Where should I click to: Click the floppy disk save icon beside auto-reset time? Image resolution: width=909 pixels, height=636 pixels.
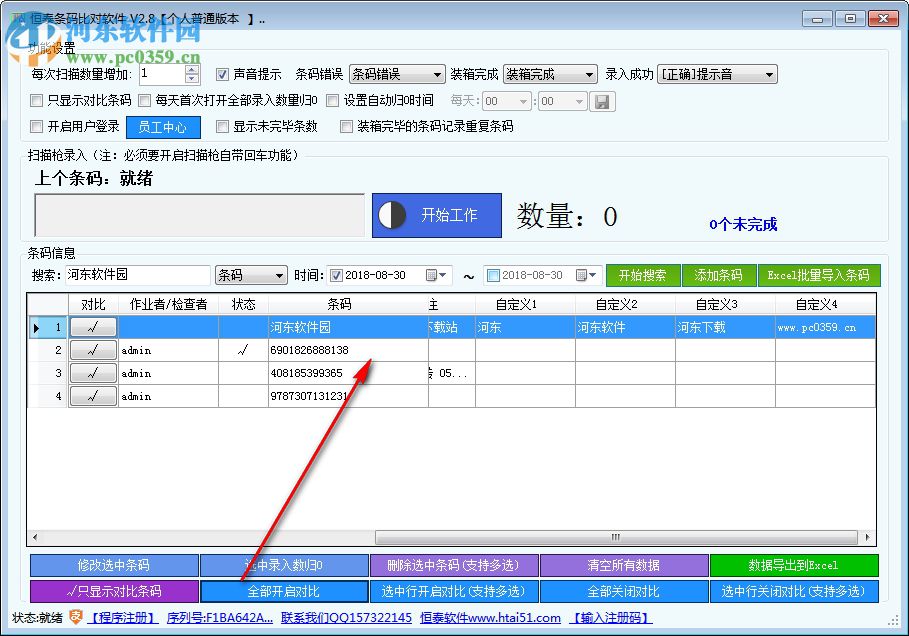601,102
